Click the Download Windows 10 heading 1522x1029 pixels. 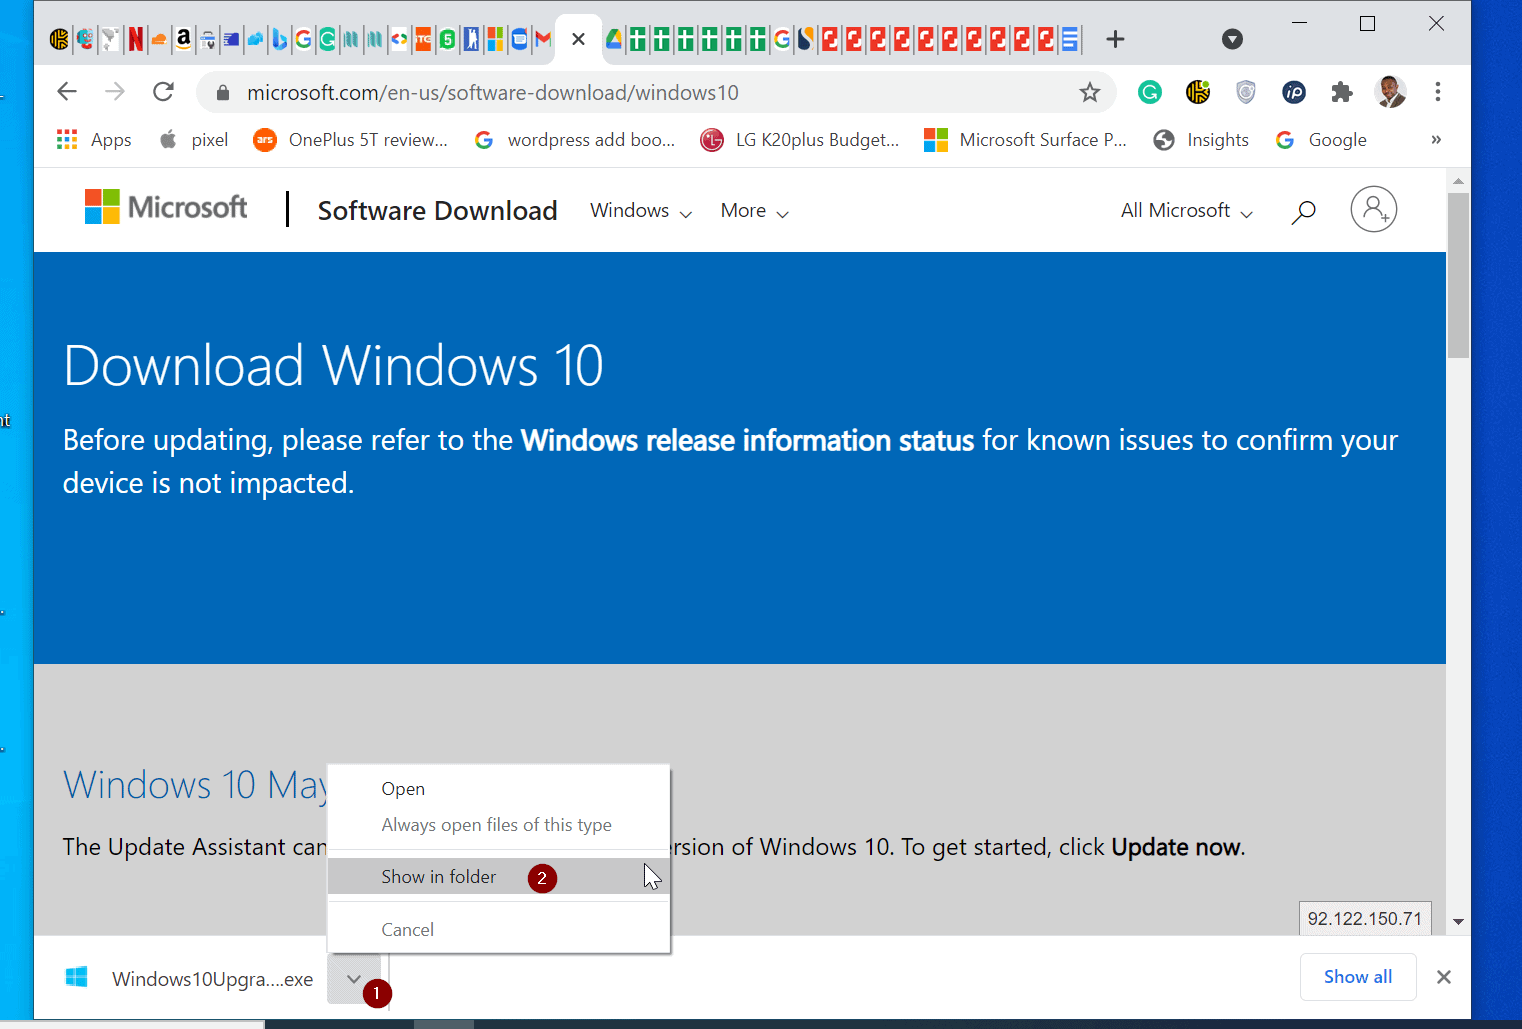click(x=333, y=366)
